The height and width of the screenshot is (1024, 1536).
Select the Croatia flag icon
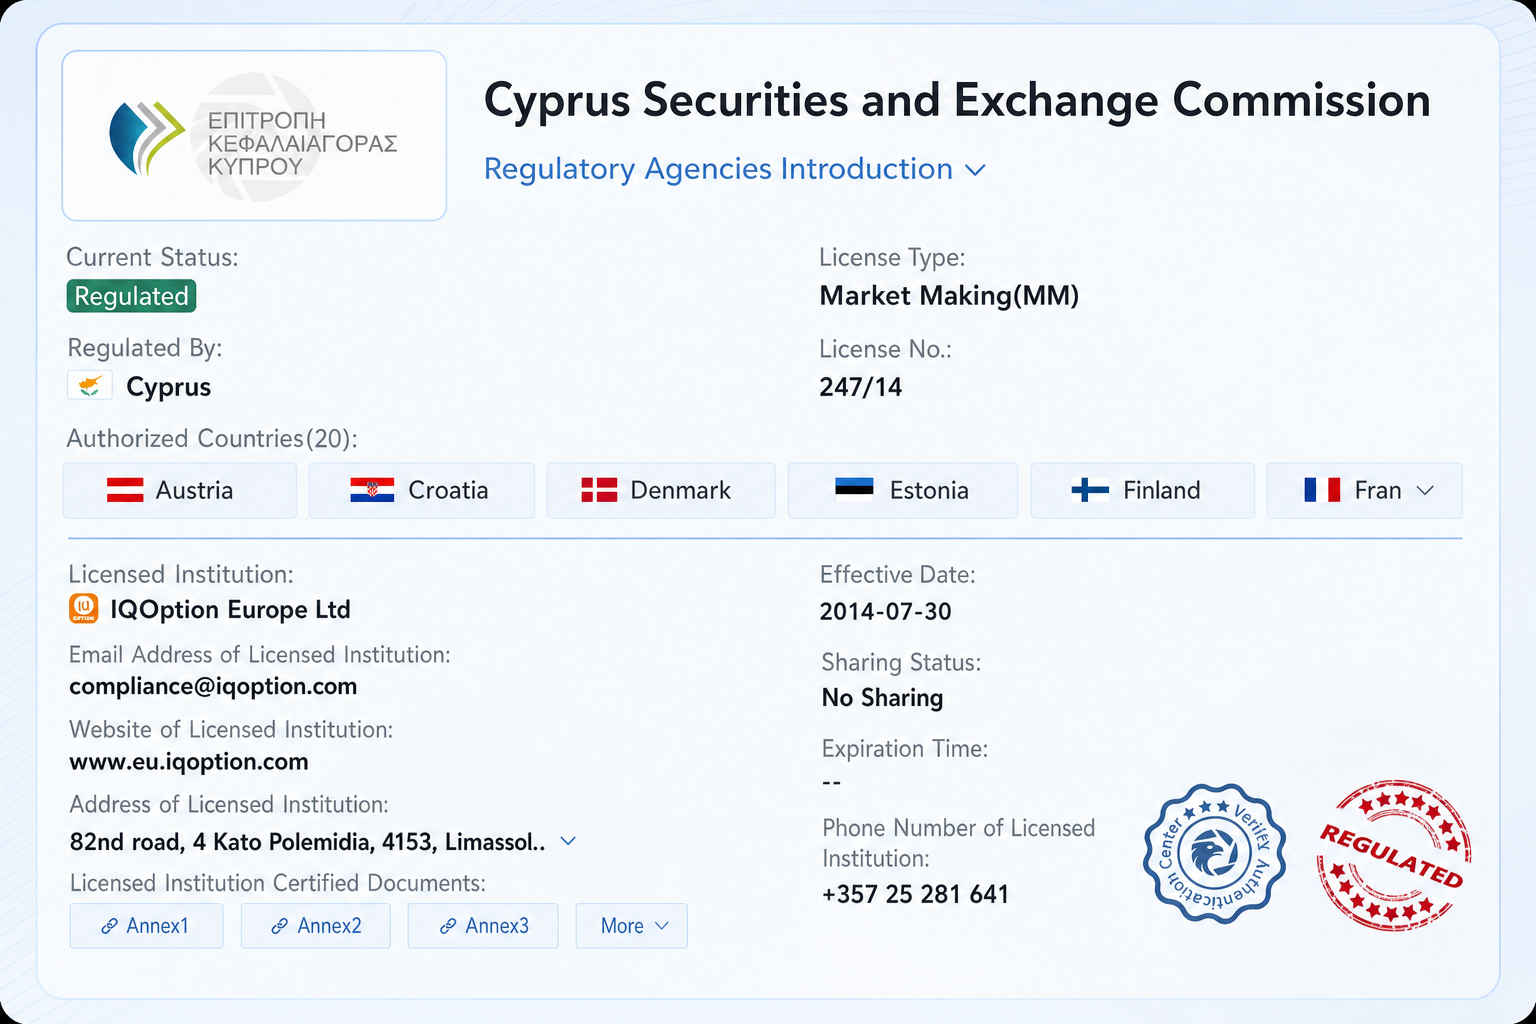point(372,490)
